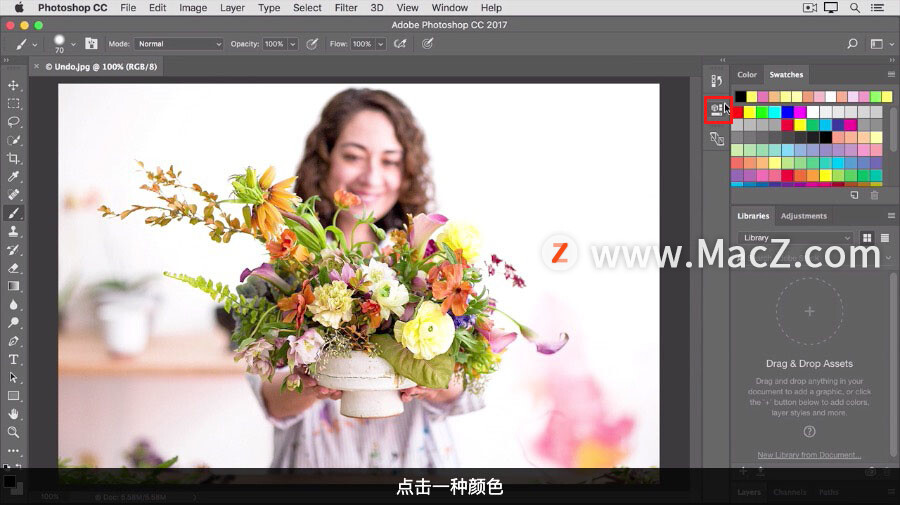Open the Swatches panel menu
The image size is (900, 505).
[x=891, y=75]
